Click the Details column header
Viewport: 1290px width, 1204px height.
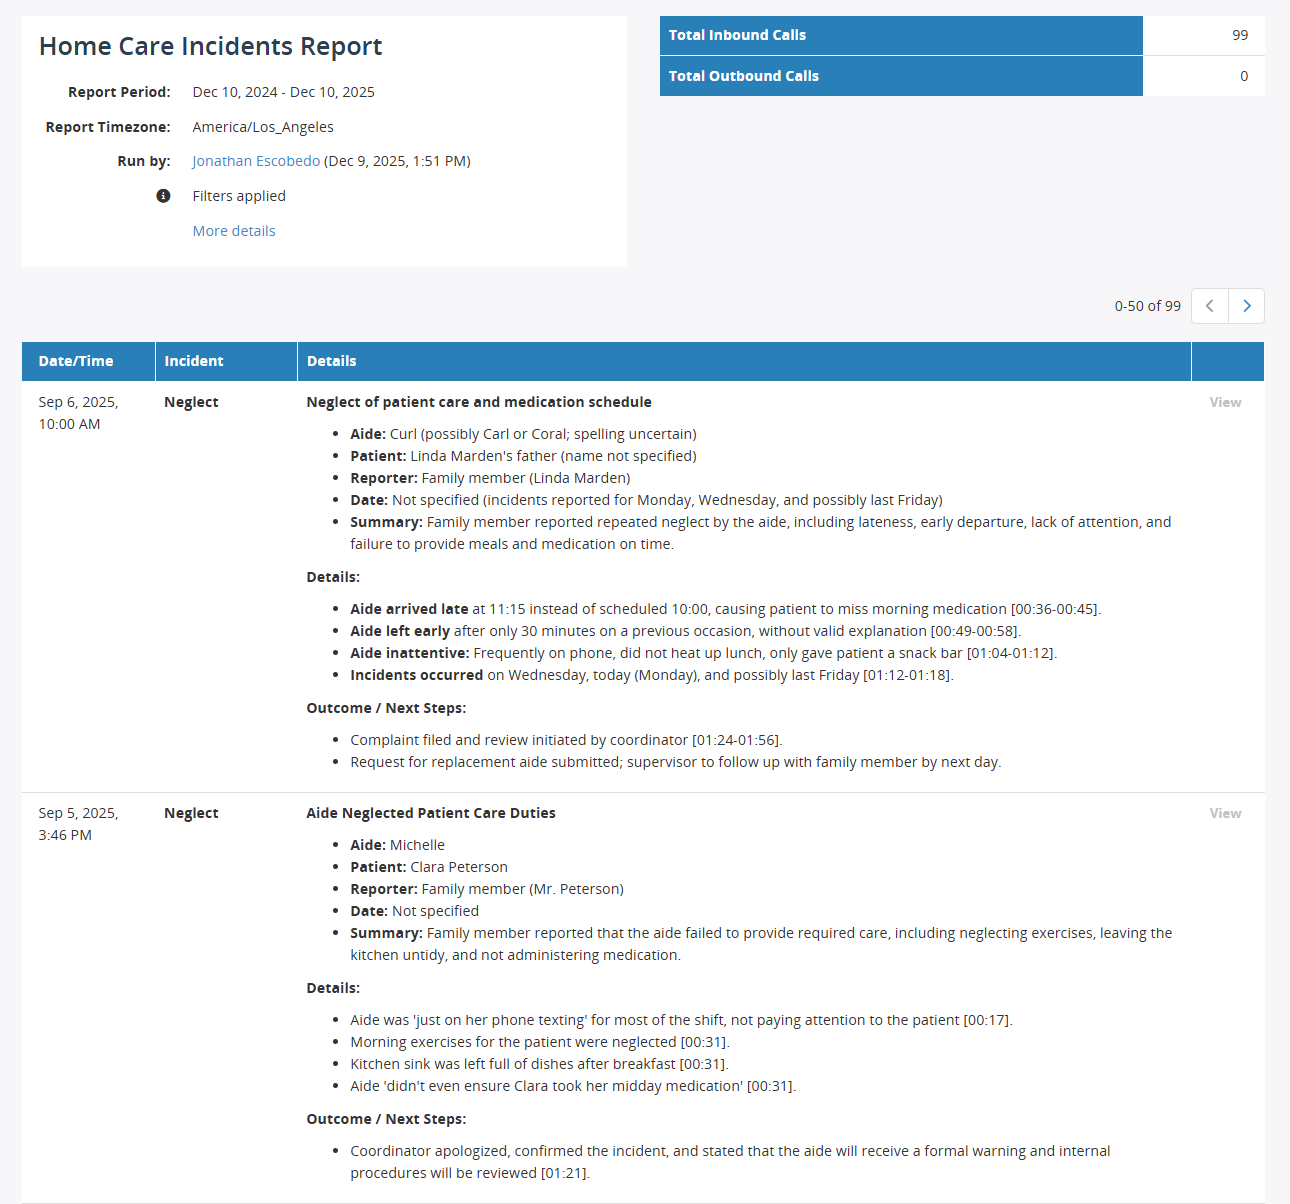point(332,361)
